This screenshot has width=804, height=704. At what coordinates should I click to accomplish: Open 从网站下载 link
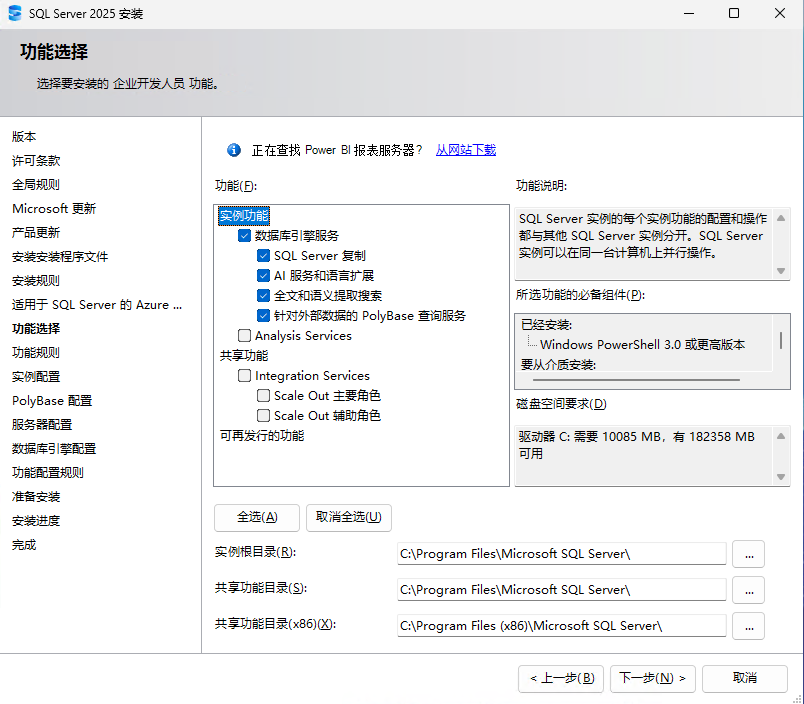coord(465,149)
